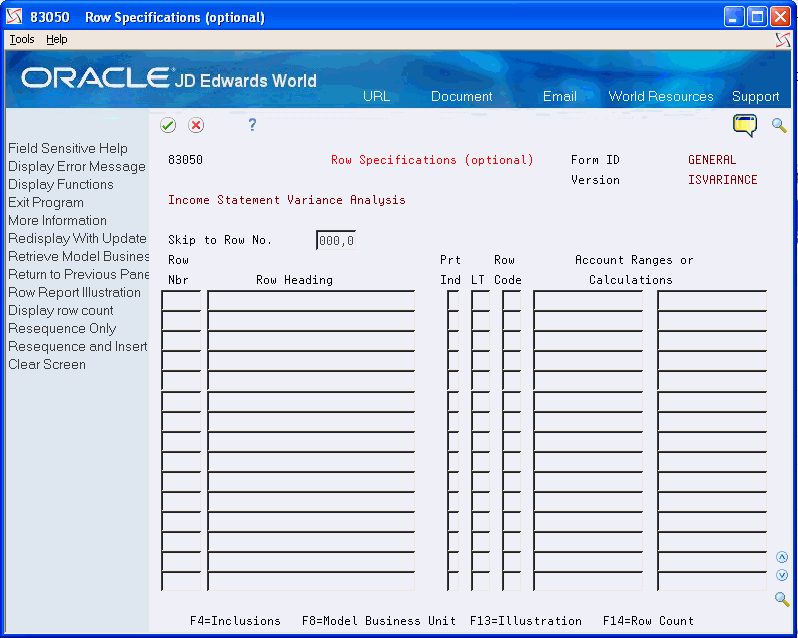Image resolution: width=798 pixels, height=638 pixels.
Task: Click F8=Model Business Unit function text
Action: point(379,621)
